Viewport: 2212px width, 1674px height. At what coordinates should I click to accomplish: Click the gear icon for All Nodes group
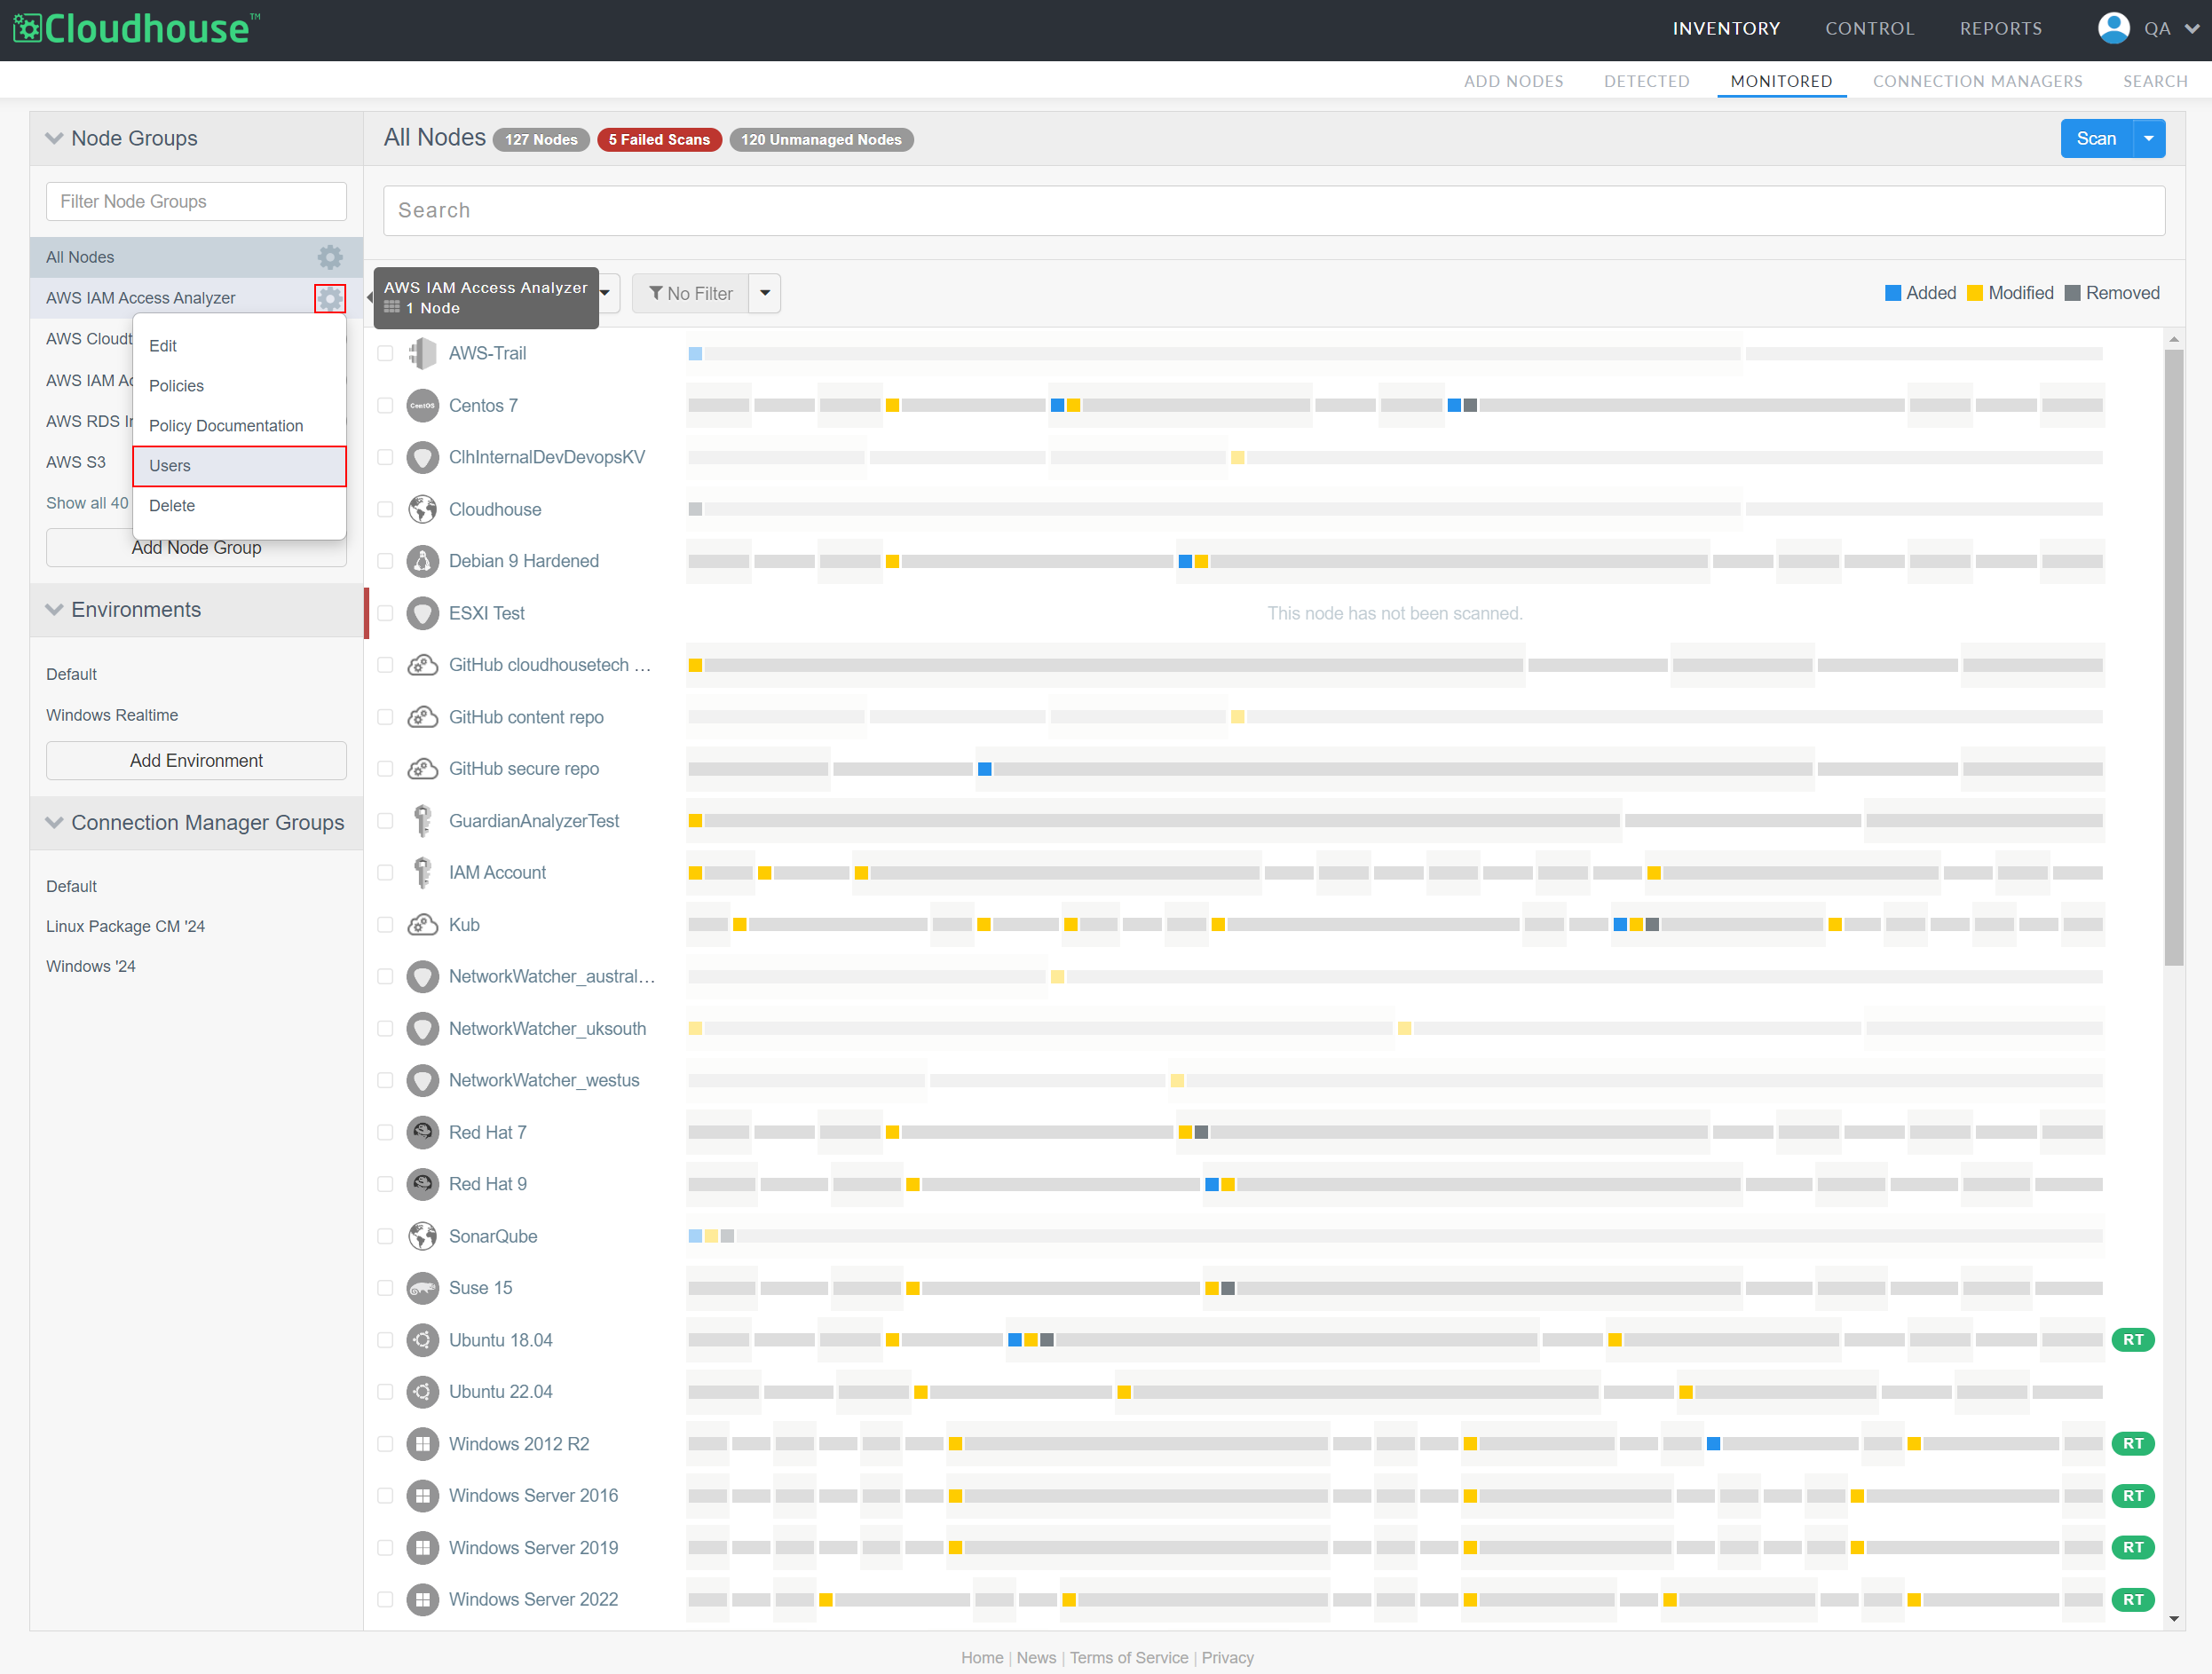(330, 257)
